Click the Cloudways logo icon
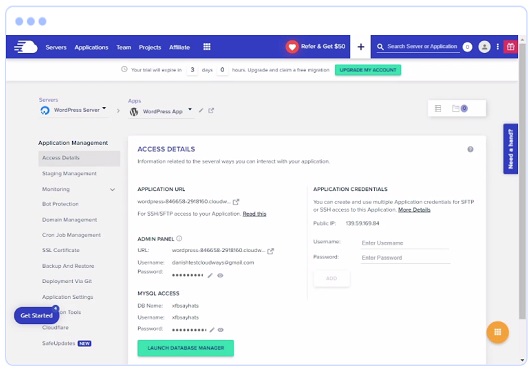 tap(25, 47)
